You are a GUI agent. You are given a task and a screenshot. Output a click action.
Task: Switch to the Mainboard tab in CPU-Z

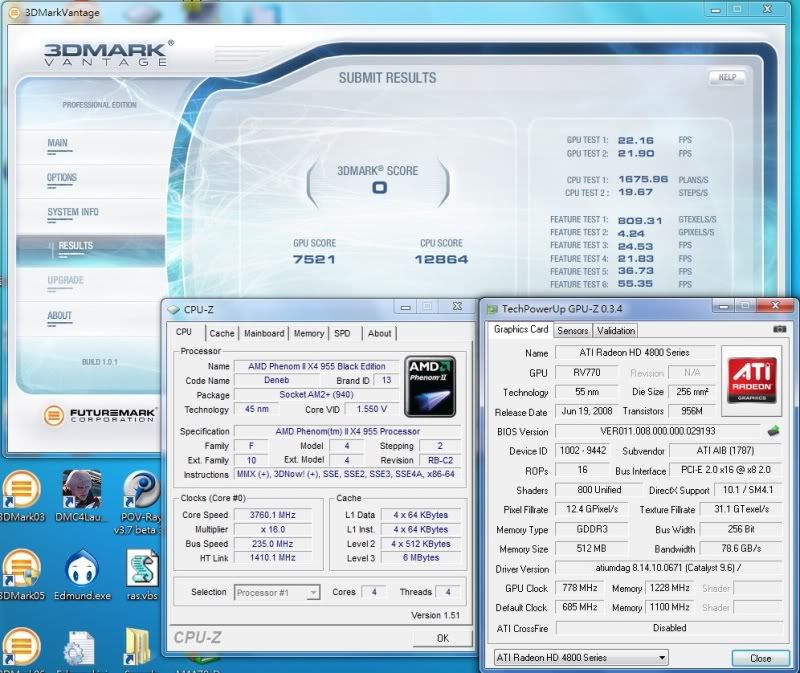[x=264, y=333]
